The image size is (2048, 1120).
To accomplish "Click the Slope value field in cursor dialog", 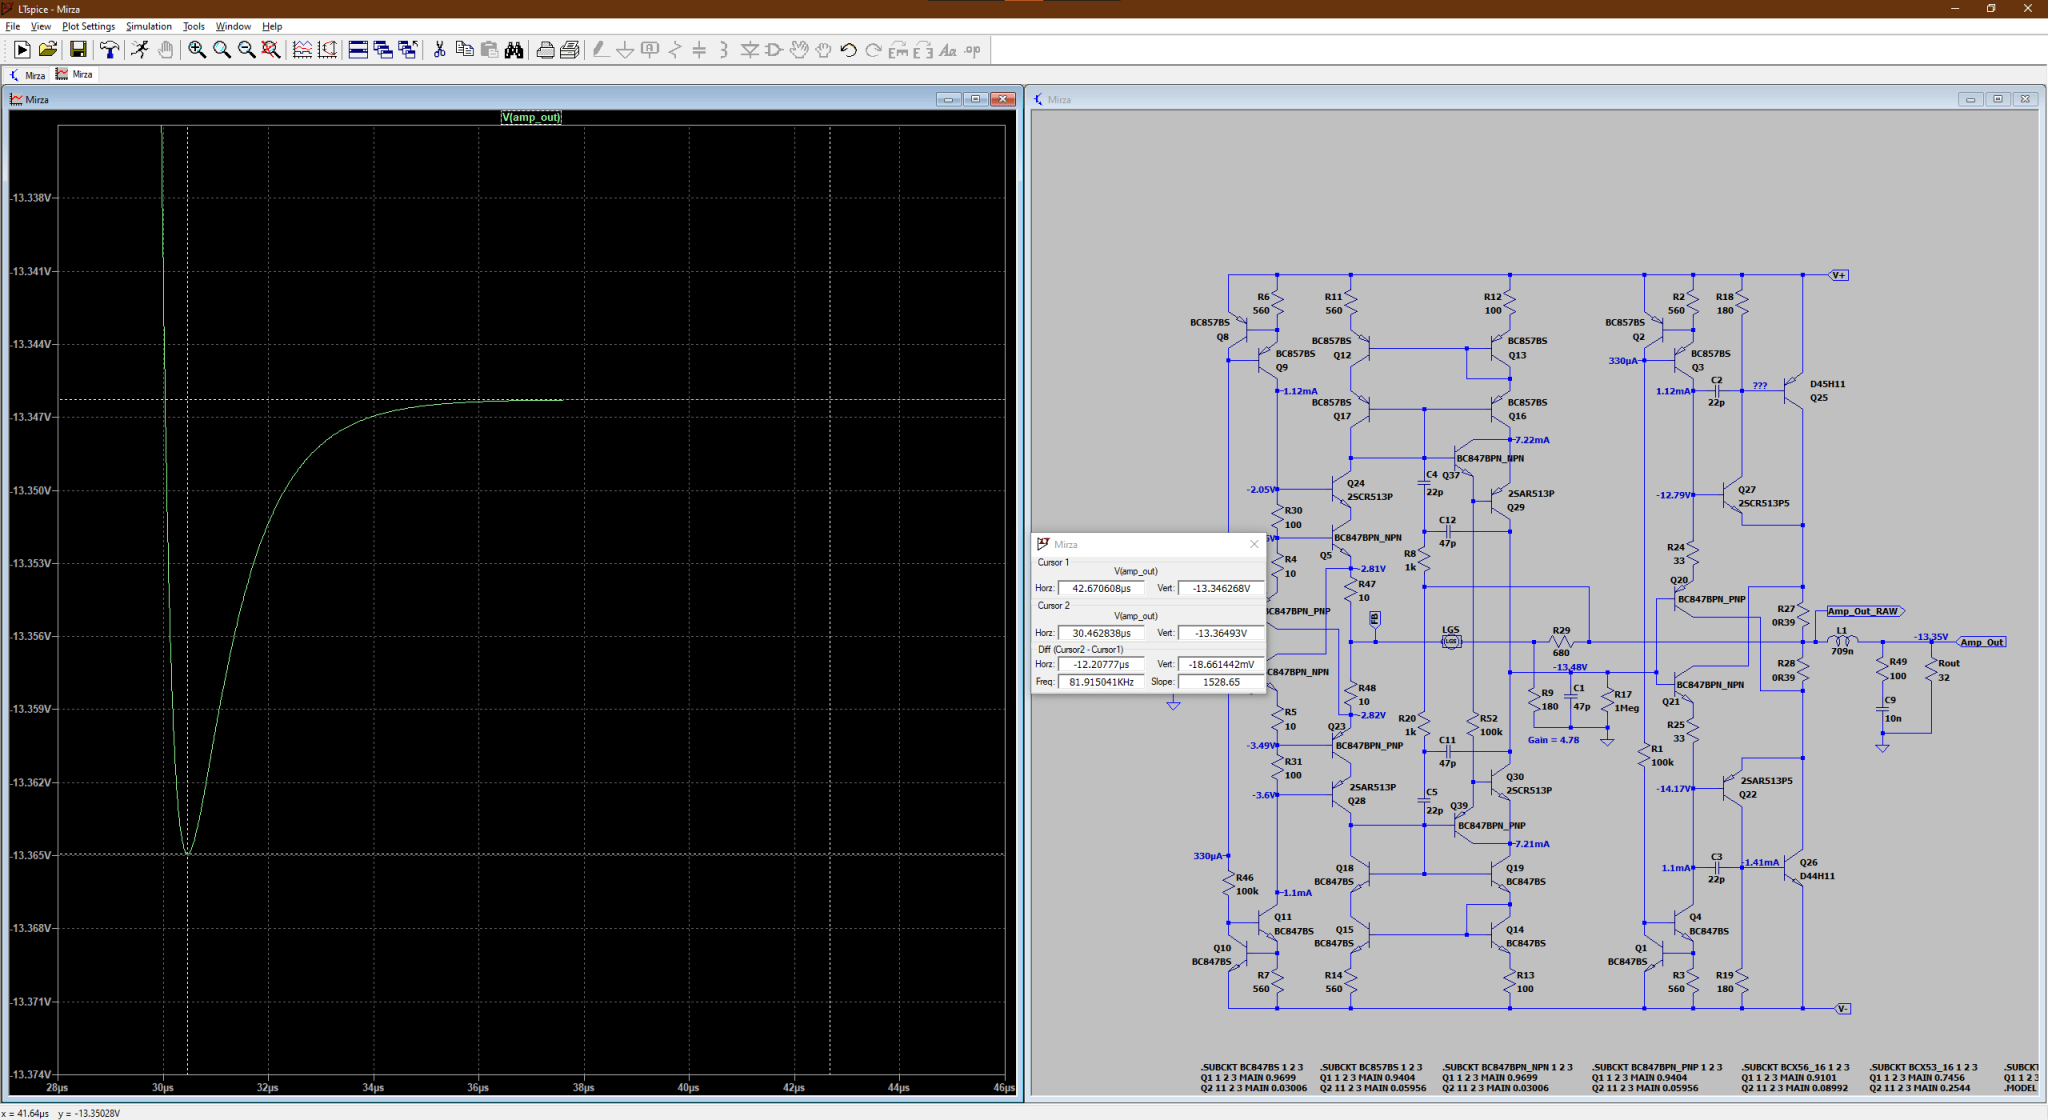I will click(x=1220, y=682).
